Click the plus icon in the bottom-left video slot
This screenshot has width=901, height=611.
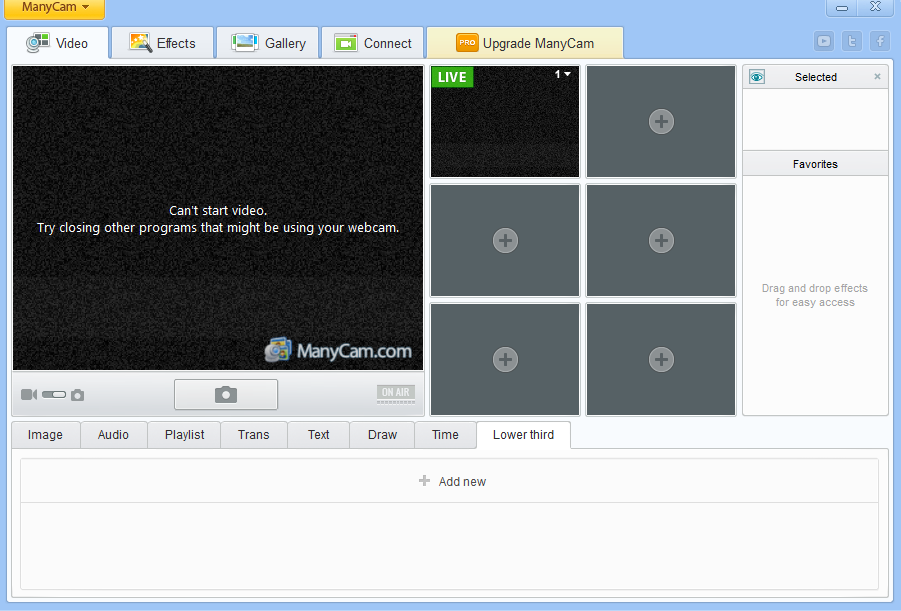click(505, 359)
